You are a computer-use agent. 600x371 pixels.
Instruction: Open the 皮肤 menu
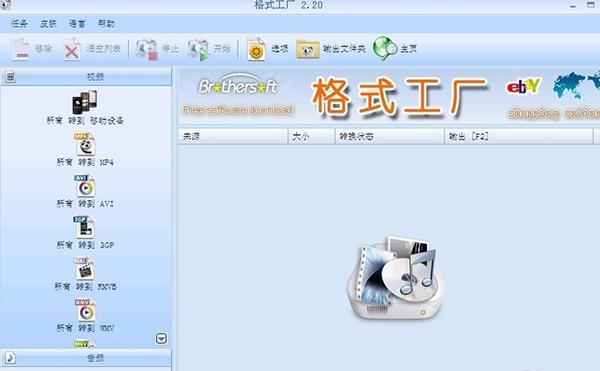(48, 24)
